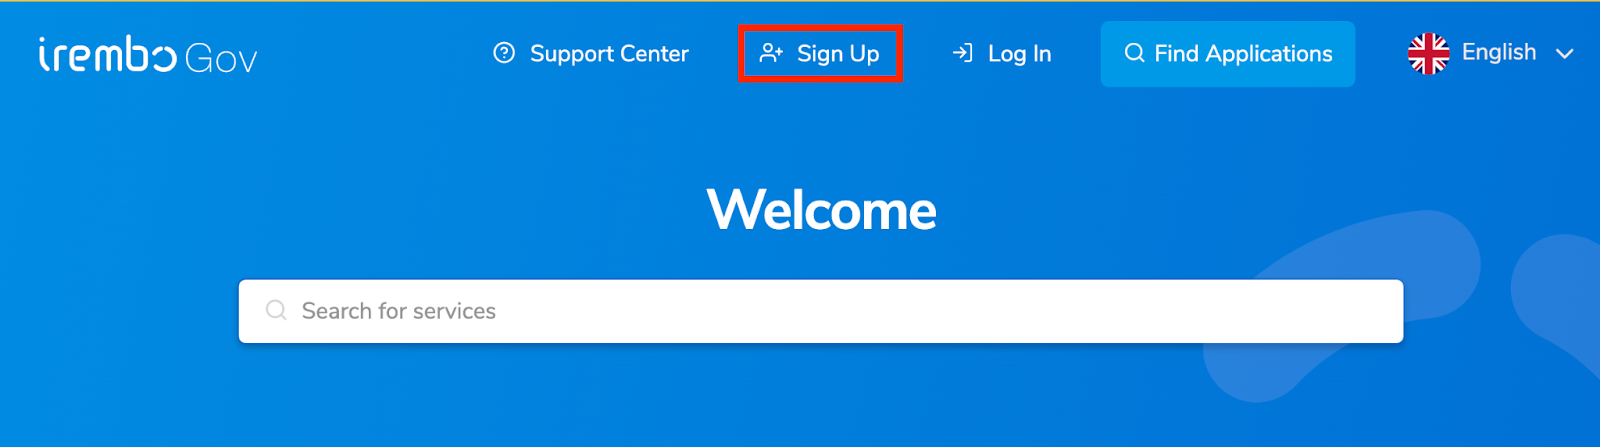
Task: Click the person-plus icon beside Sign Up
Action: pyautogui.click(x=771, y=53)
